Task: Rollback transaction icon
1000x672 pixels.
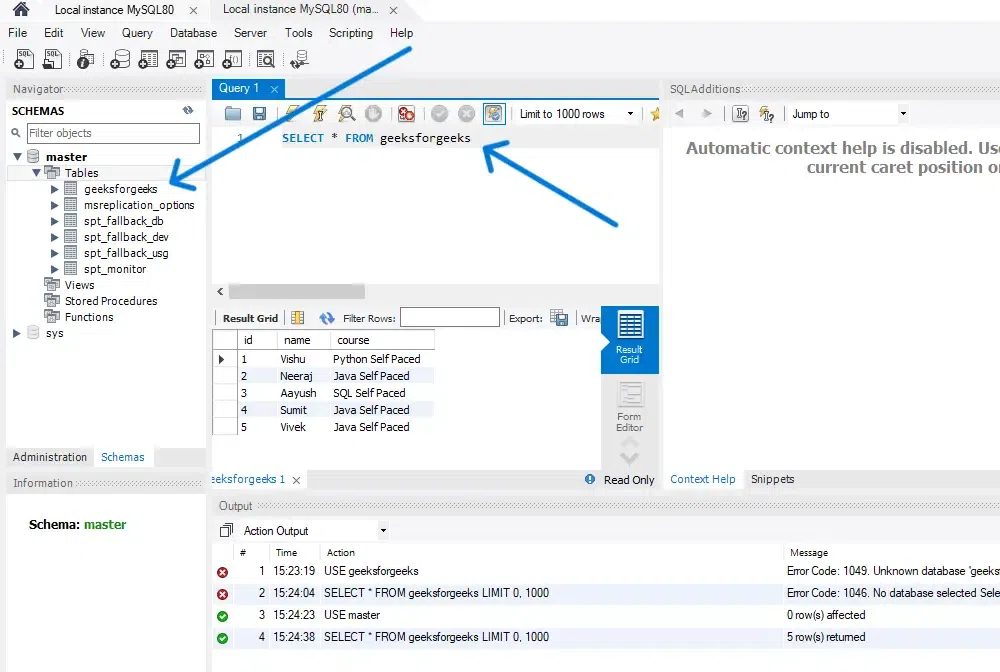Action: pyautogui.click(x=466, y=113)
